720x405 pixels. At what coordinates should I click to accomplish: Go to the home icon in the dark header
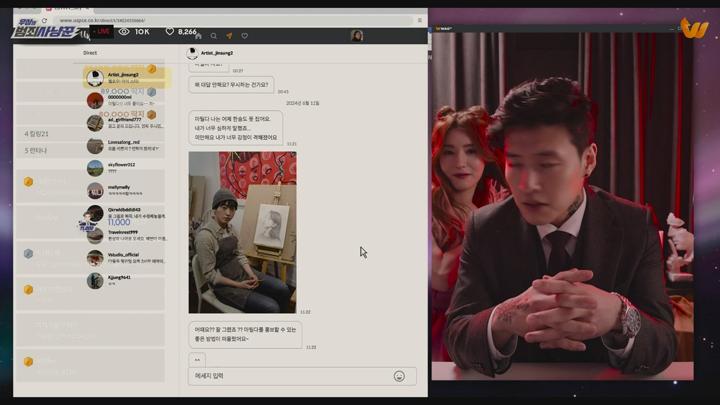(198, 35)
